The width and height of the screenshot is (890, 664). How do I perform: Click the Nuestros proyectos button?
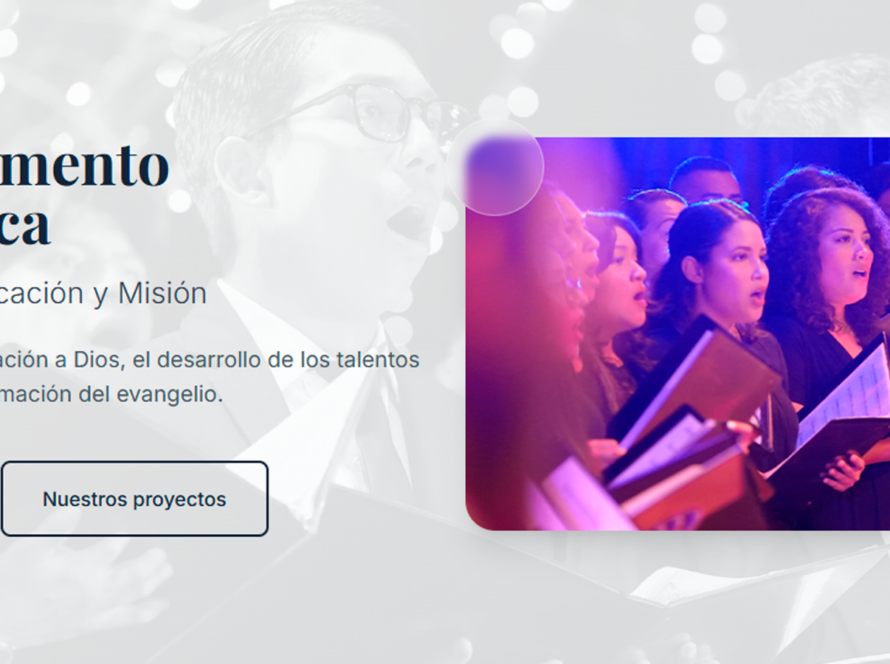tap(135, 499)
